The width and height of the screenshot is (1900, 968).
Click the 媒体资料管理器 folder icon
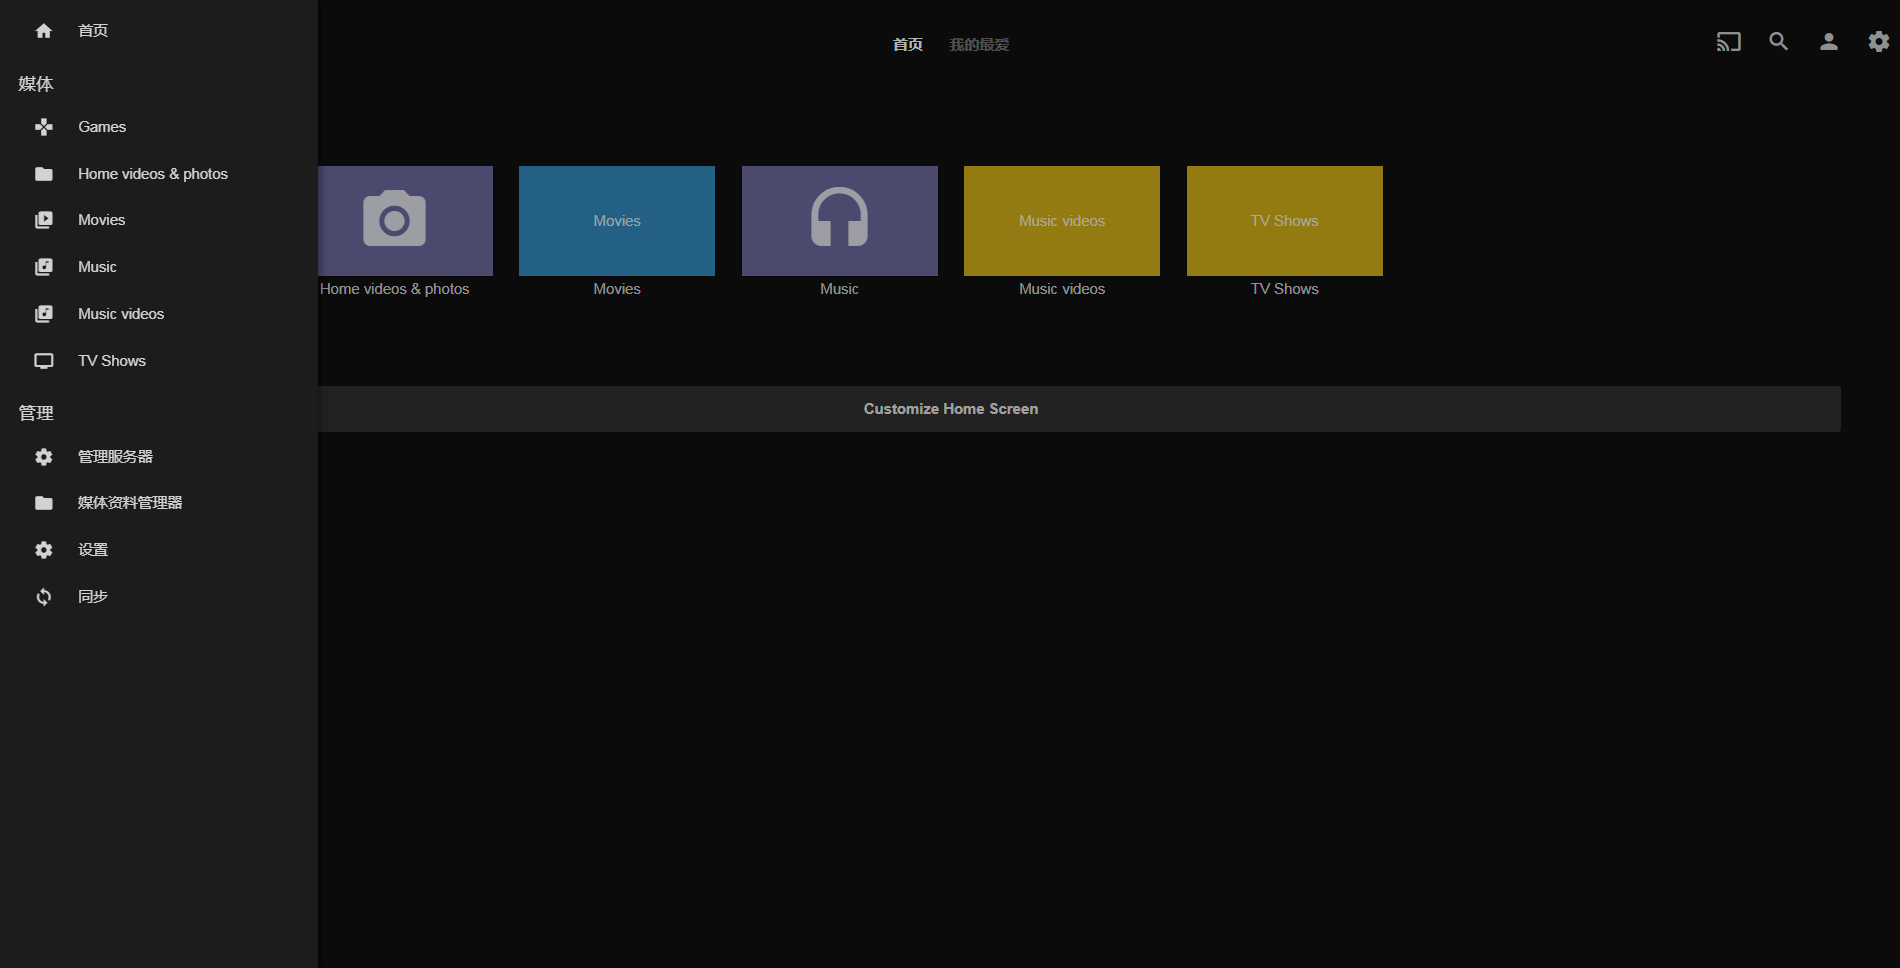(x=44, y=503)
